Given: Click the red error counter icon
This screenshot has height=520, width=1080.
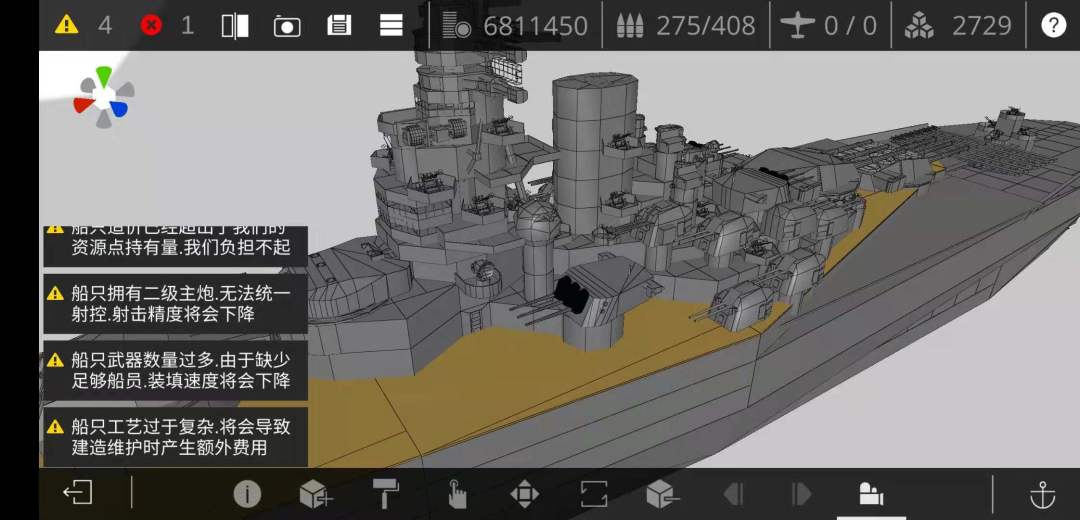Looking at the screenshot, I should (151, 25).
